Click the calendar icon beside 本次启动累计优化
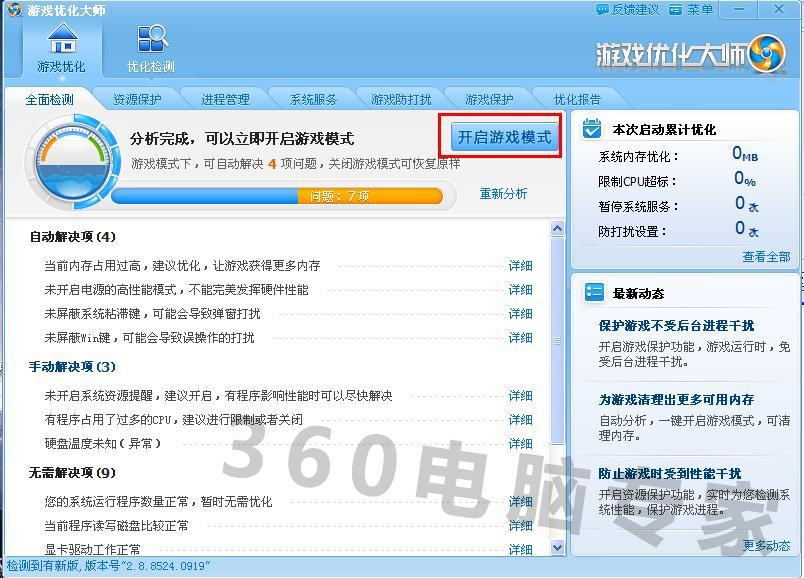804x578 pixels. click(x=591, y=129)
